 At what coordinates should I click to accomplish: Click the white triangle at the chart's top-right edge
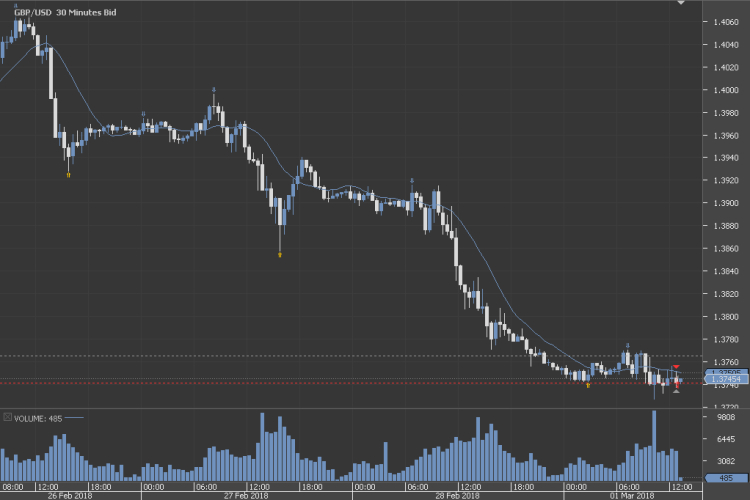[681, 3]
